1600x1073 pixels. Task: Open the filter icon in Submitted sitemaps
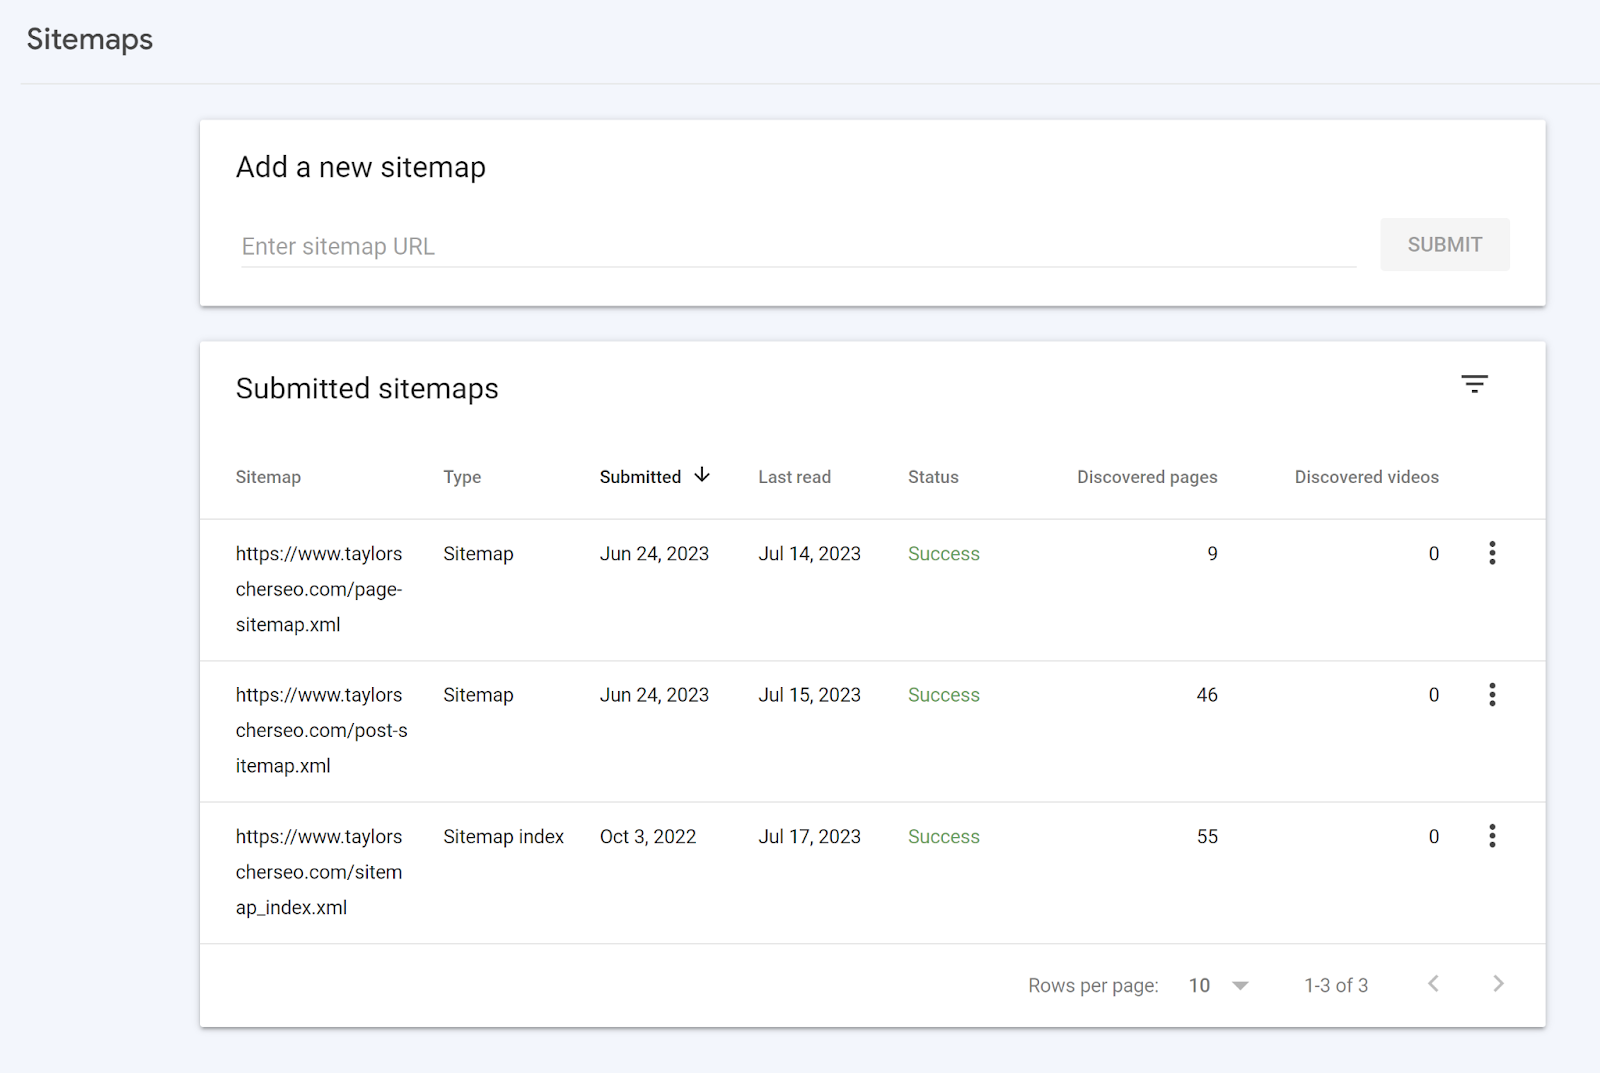coord(1474,384)
